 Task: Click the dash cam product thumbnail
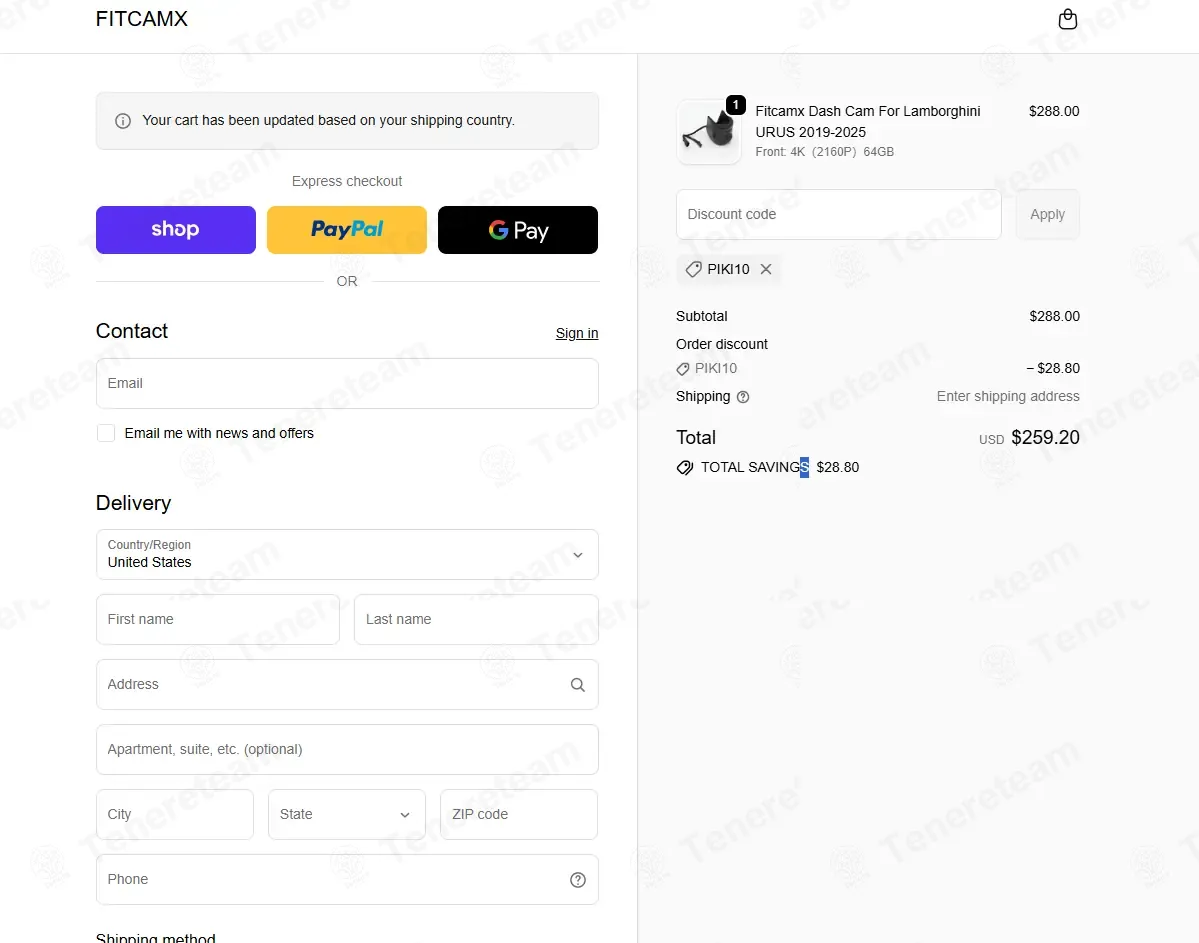click(709, 132)
